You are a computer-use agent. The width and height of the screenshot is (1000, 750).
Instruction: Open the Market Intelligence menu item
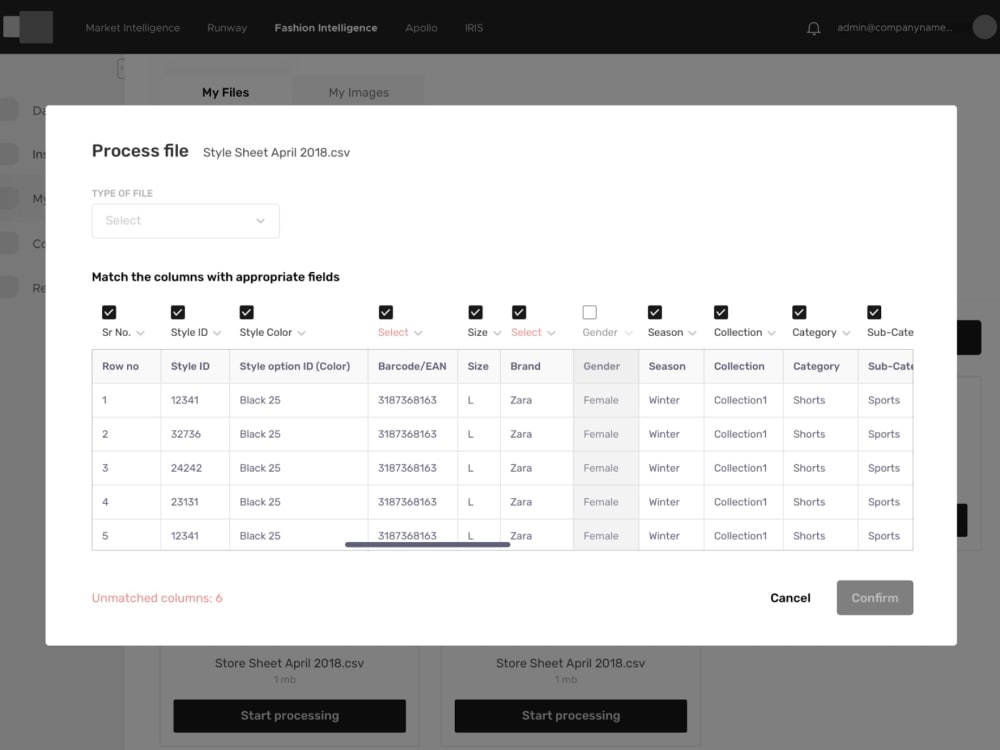[133, 27]
